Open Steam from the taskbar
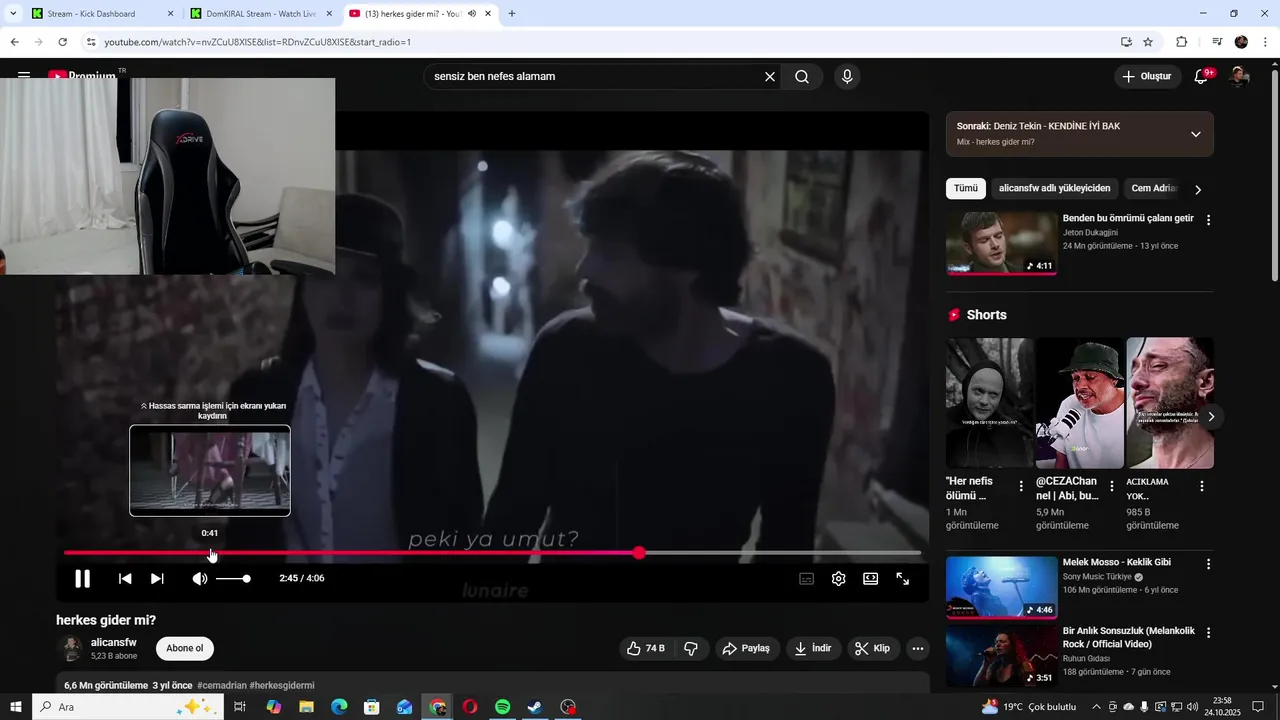 click(x=535, y=707)
